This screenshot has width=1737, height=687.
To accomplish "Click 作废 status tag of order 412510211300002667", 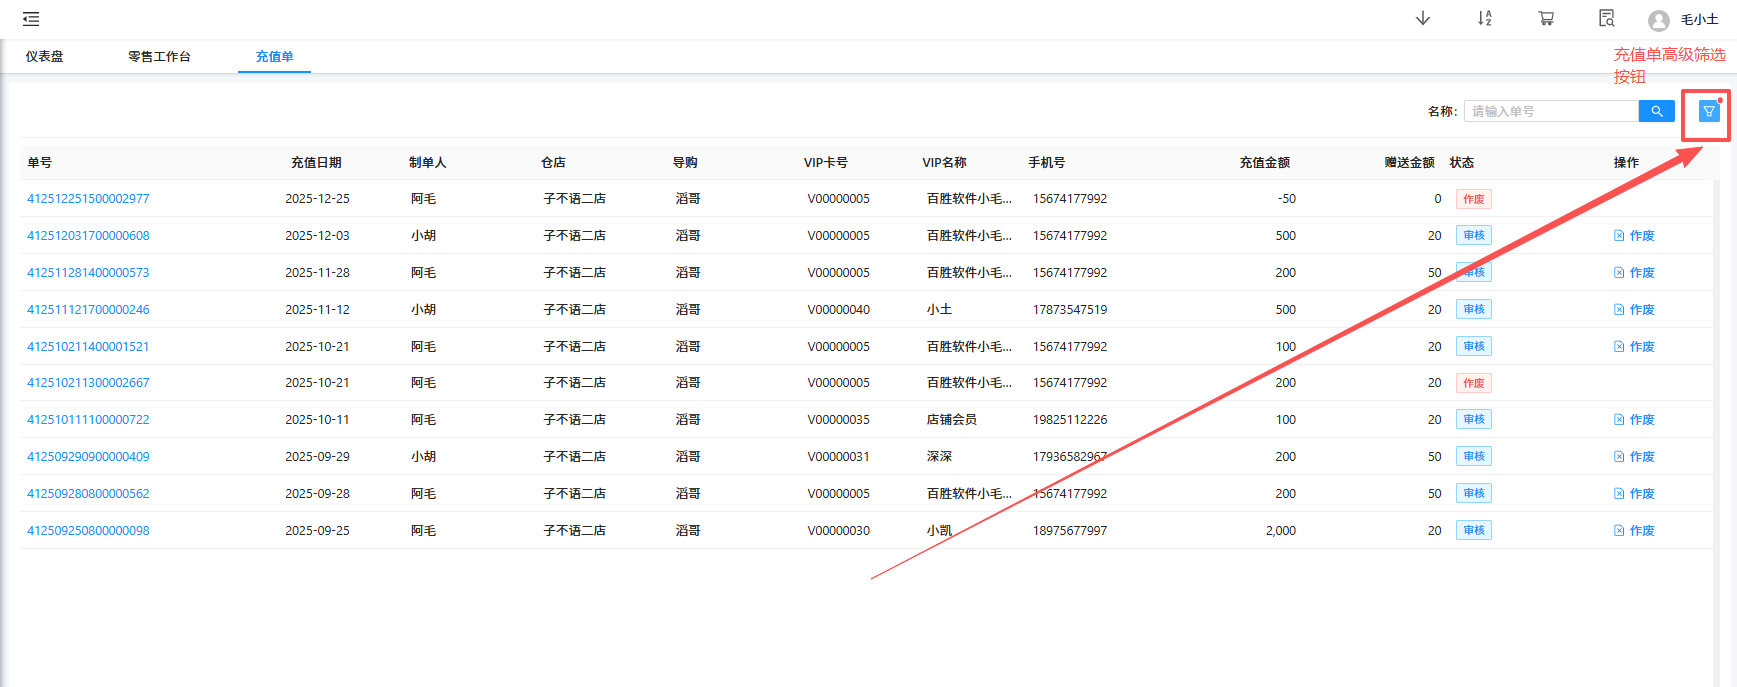I will [x=1473, y=382].
